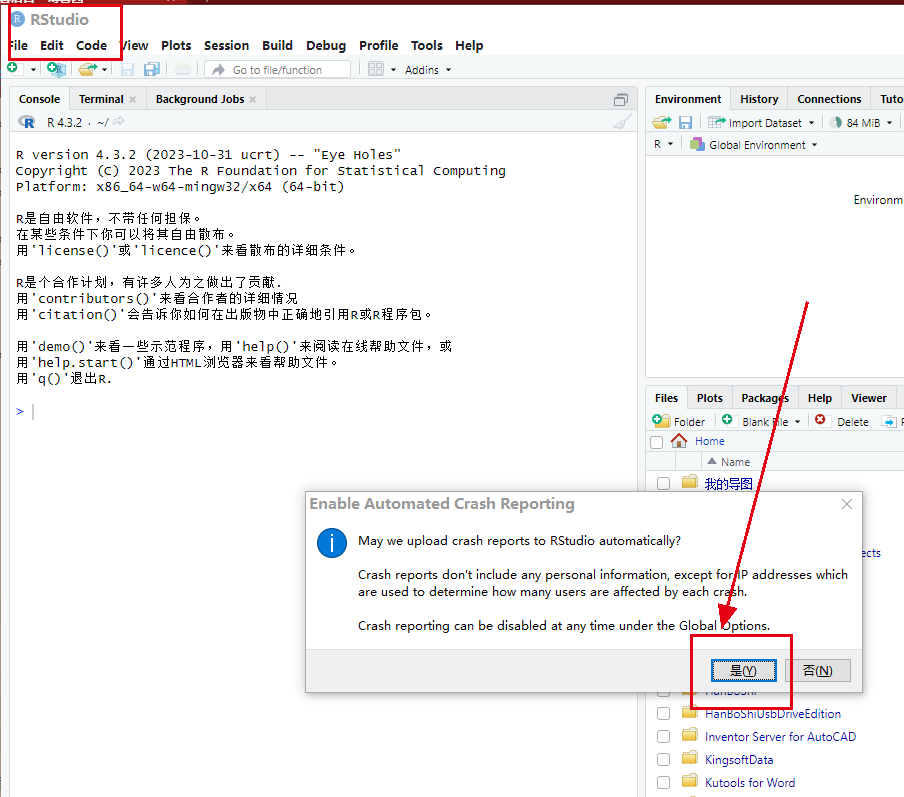Click the Open file folder icon
Viewport: 904px width, 797px height.
point(88,69)
